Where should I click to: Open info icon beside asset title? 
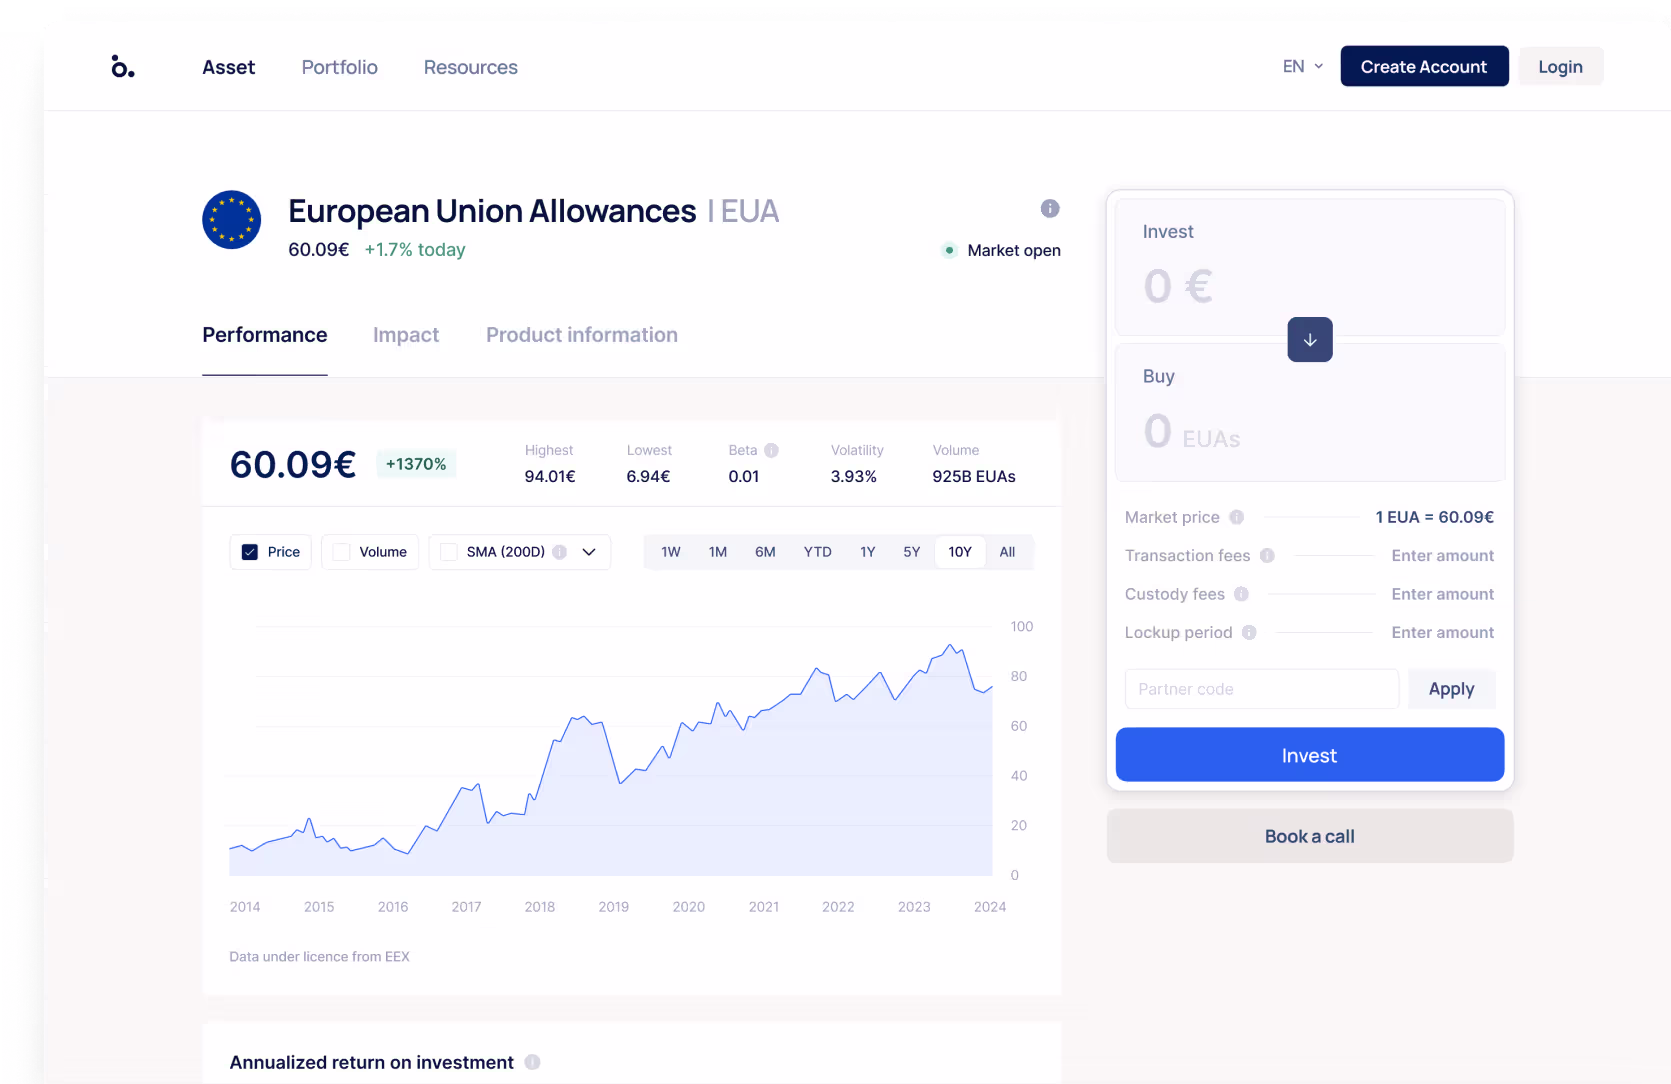(x=1049, y=208)
